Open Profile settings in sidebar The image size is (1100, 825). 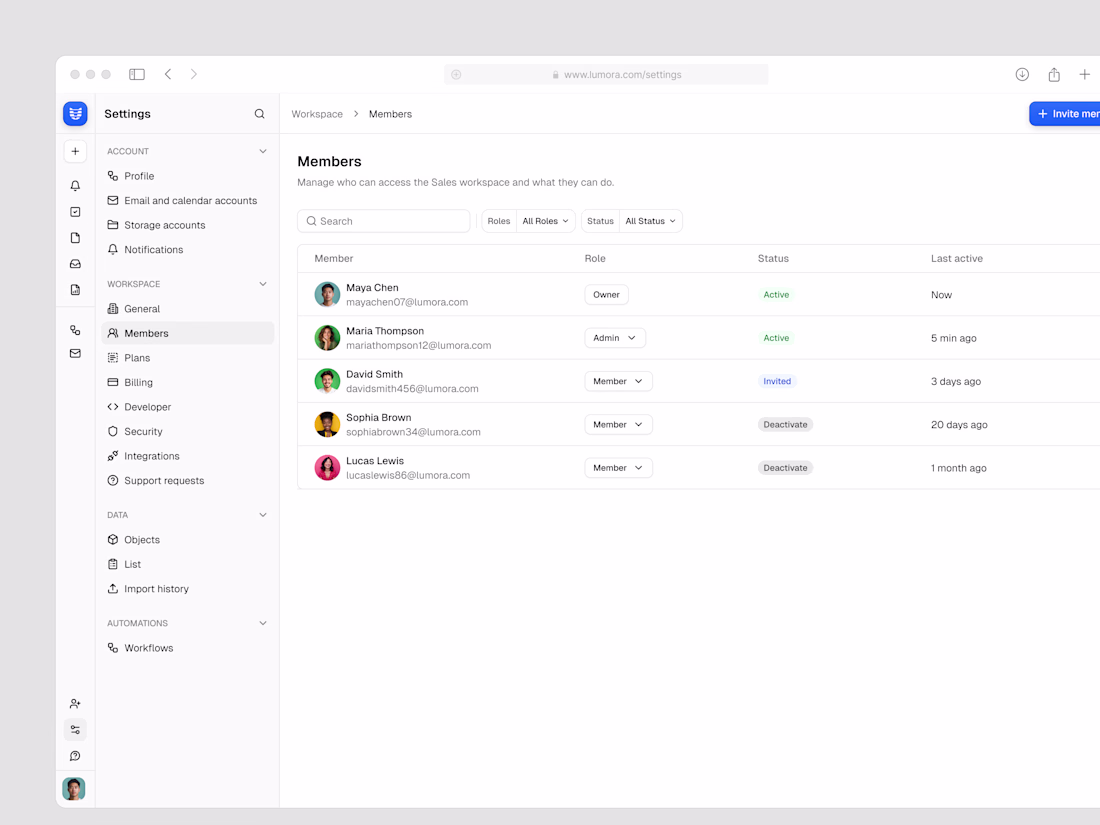pyautogui.click(x=187, y=176)
